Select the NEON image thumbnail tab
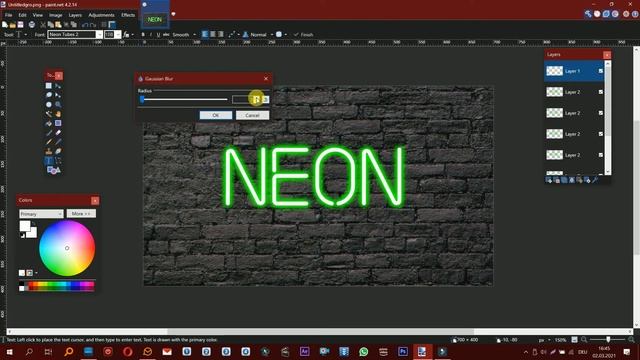 coord(155,20)
